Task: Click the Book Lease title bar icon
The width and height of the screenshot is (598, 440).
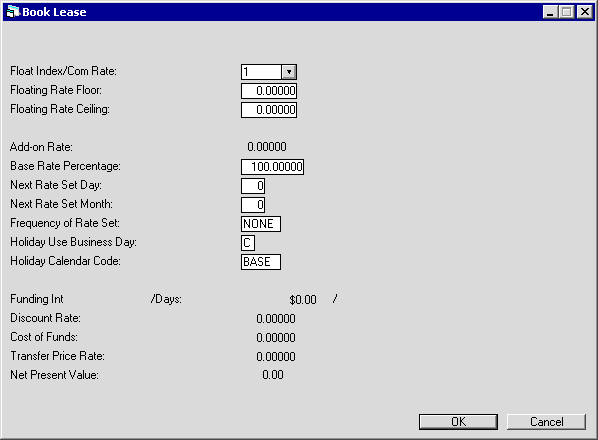Action: 13,12
